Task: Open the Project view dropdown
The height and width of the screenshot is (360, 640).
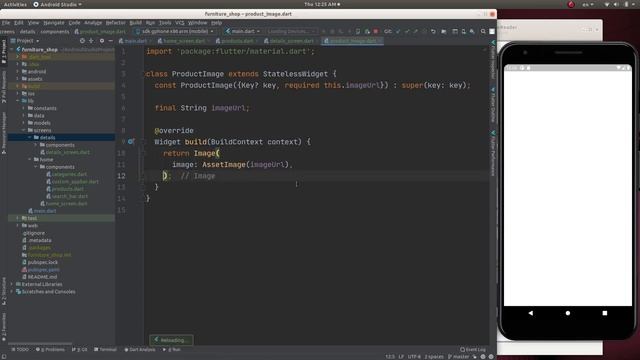Action: point(25,41)
